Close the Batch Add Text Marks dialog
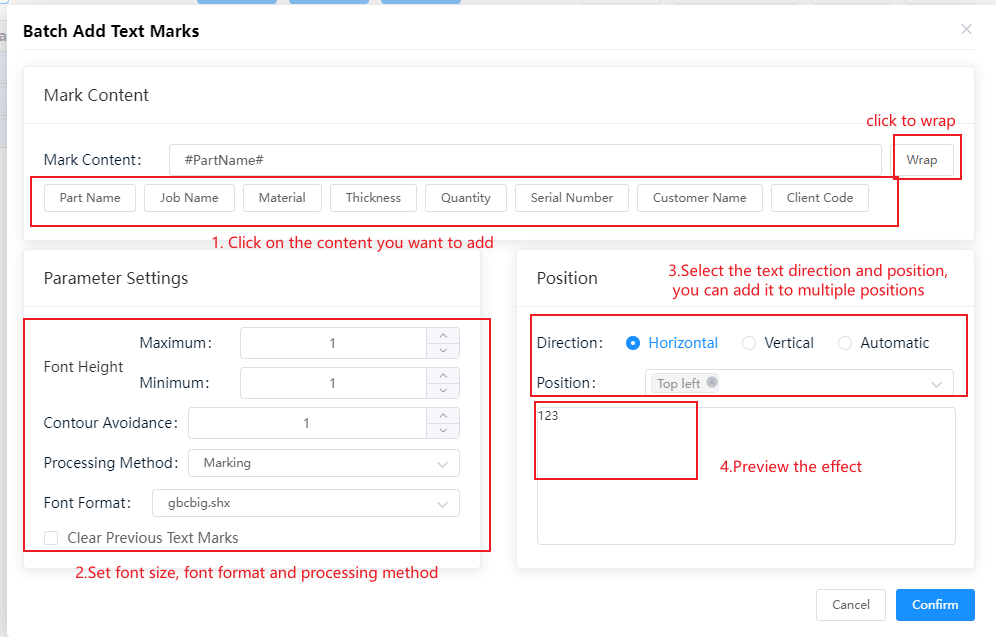The image size is (996, 637). [x=966, y=29]
